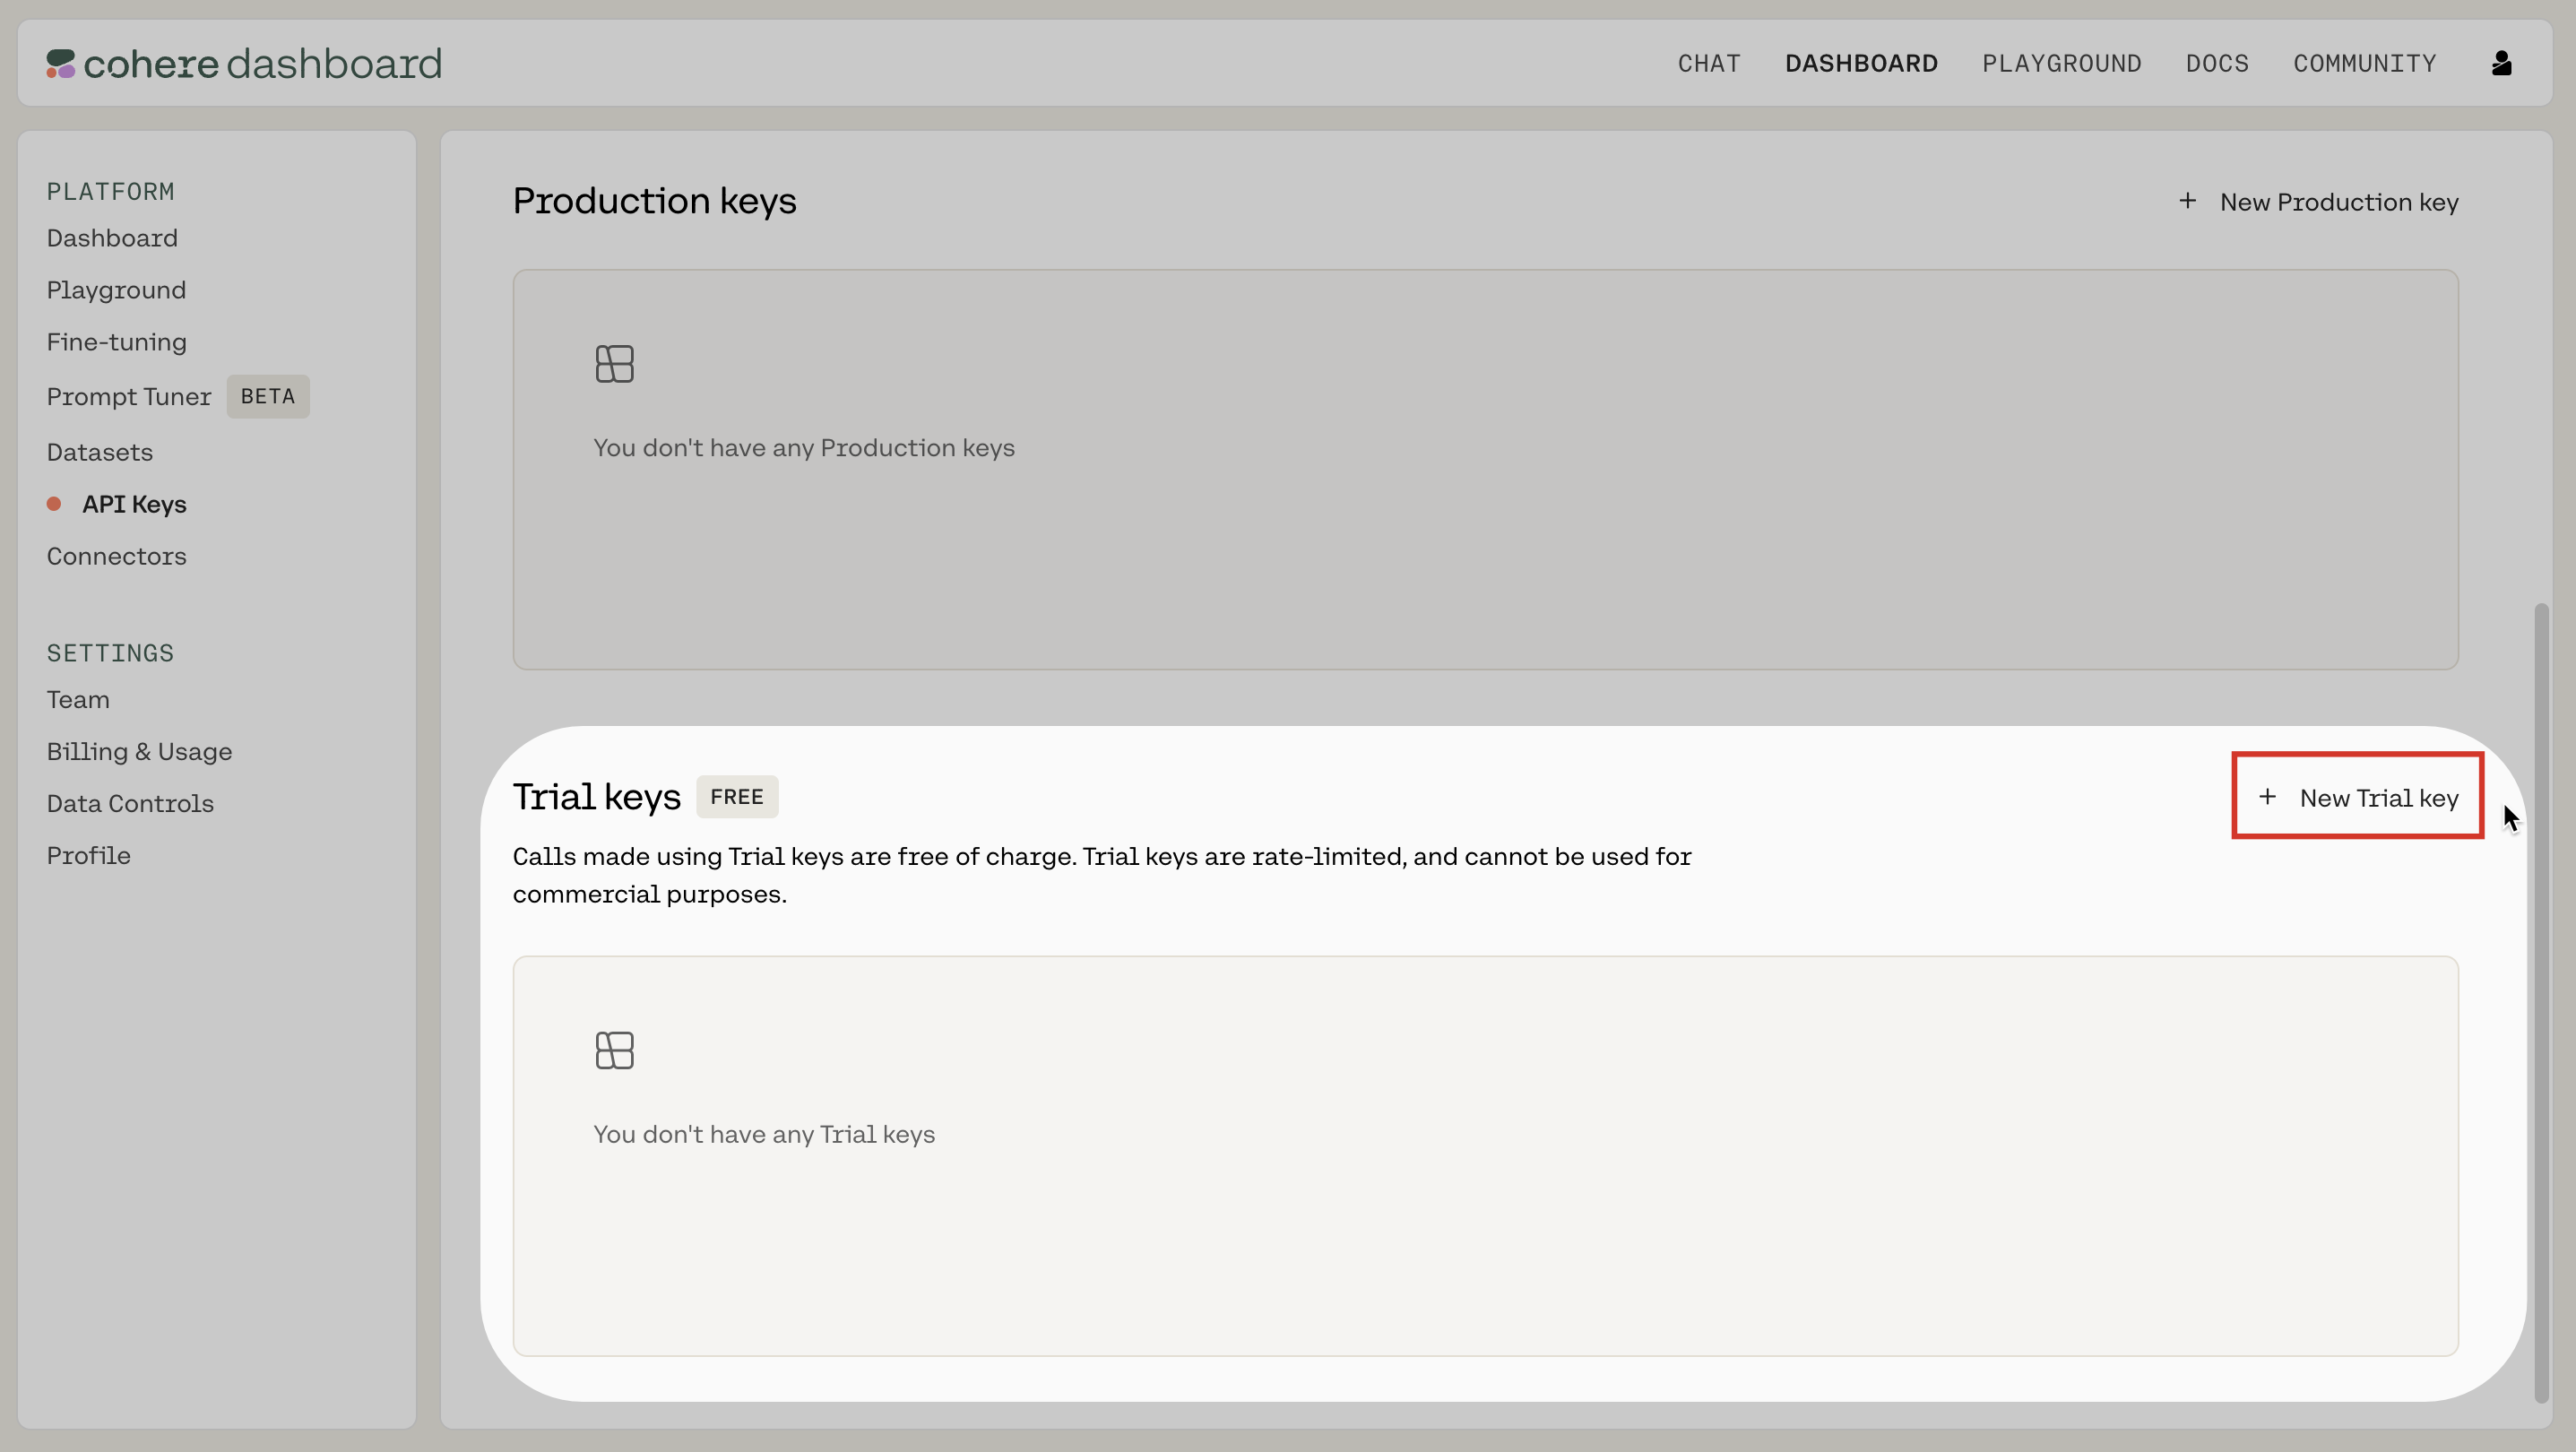The width and height of the screenshot is (2576, 1452).
Task: Click the grid icon in Production keys box
Action: 614,364
